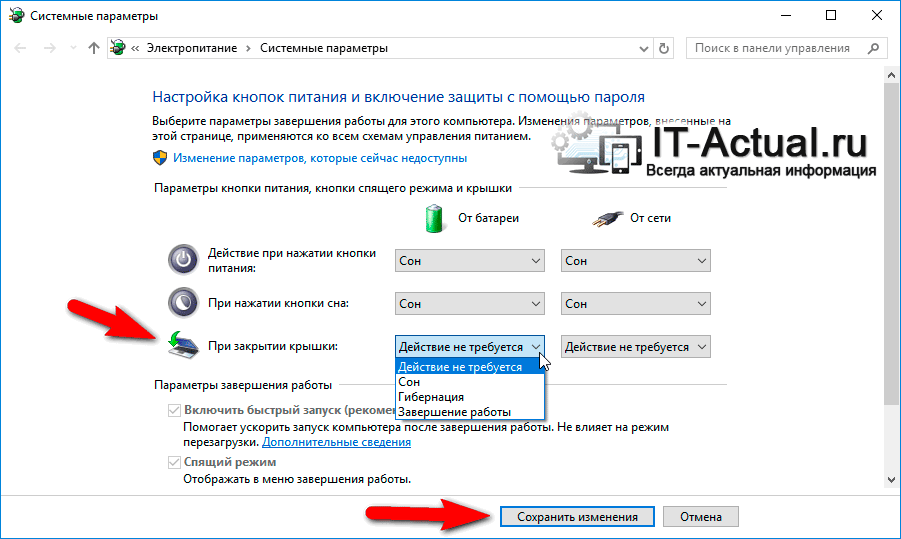
Task: Click the sleep button moon icon
Action: coord(183,302)
